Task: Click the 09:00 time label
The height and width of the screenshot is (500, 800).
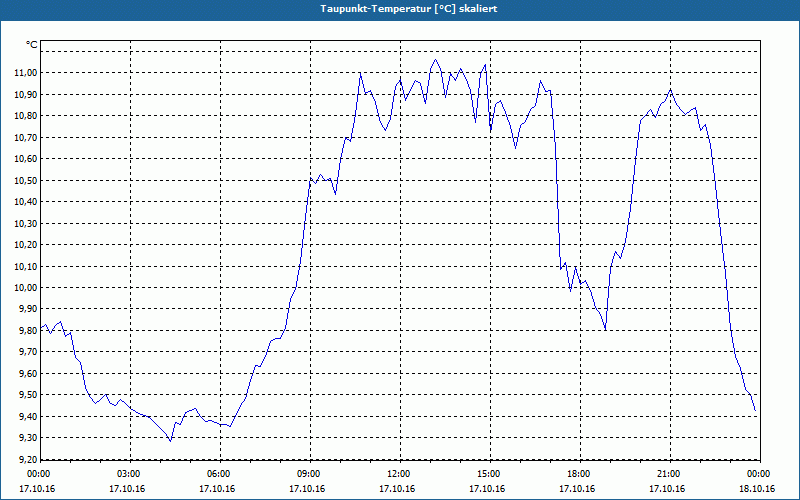Action: 307,474
